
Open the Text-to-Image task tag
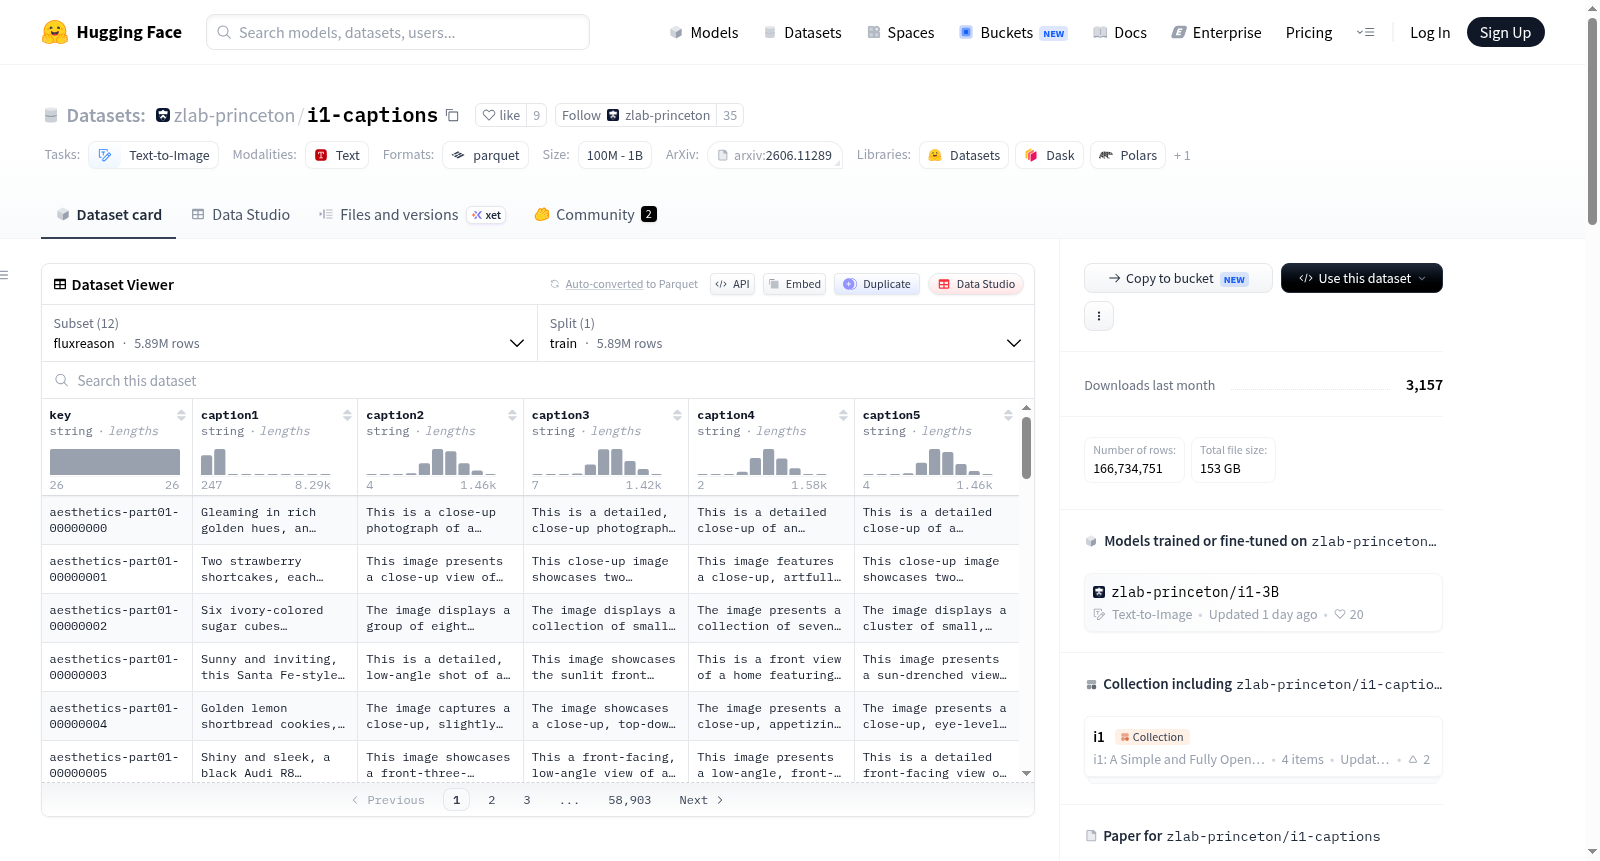(x=154, y=155)
